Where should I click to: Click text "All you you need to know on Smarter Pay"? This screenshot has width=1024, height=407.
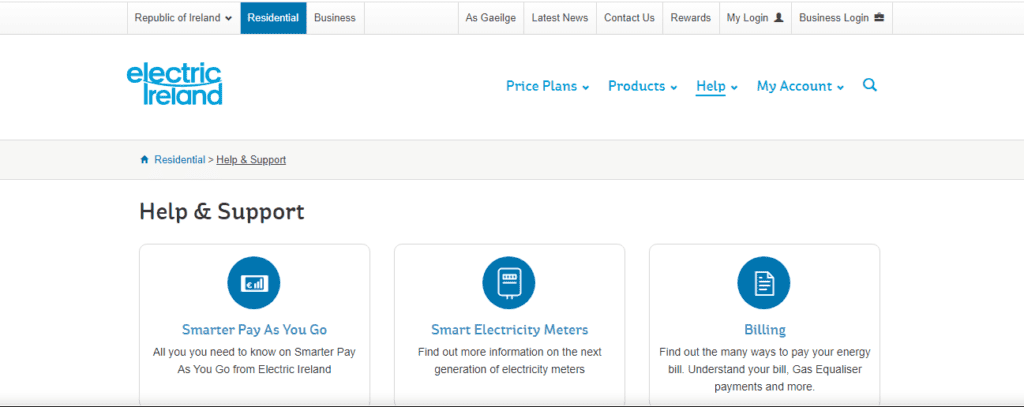254,352
